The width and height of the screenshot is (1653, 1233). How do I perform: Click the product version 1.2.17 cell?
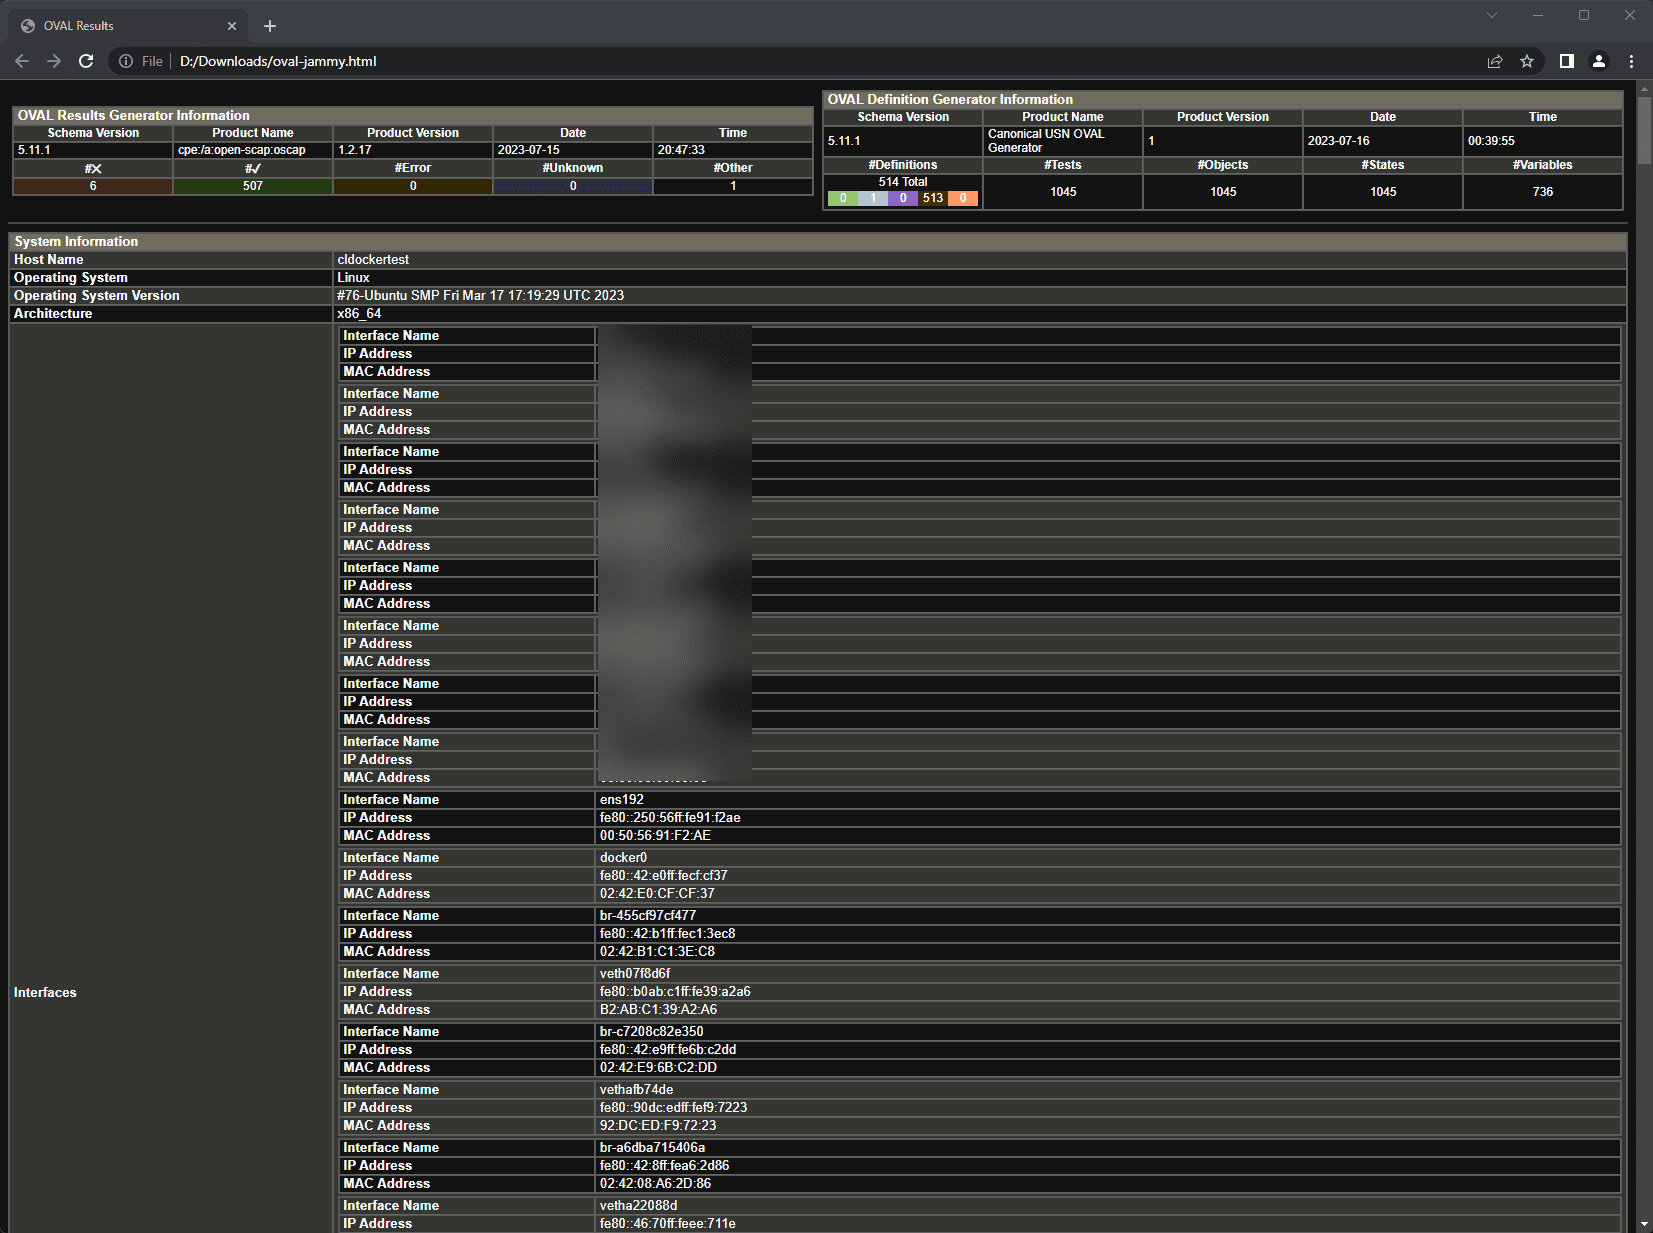pos(412,150)
